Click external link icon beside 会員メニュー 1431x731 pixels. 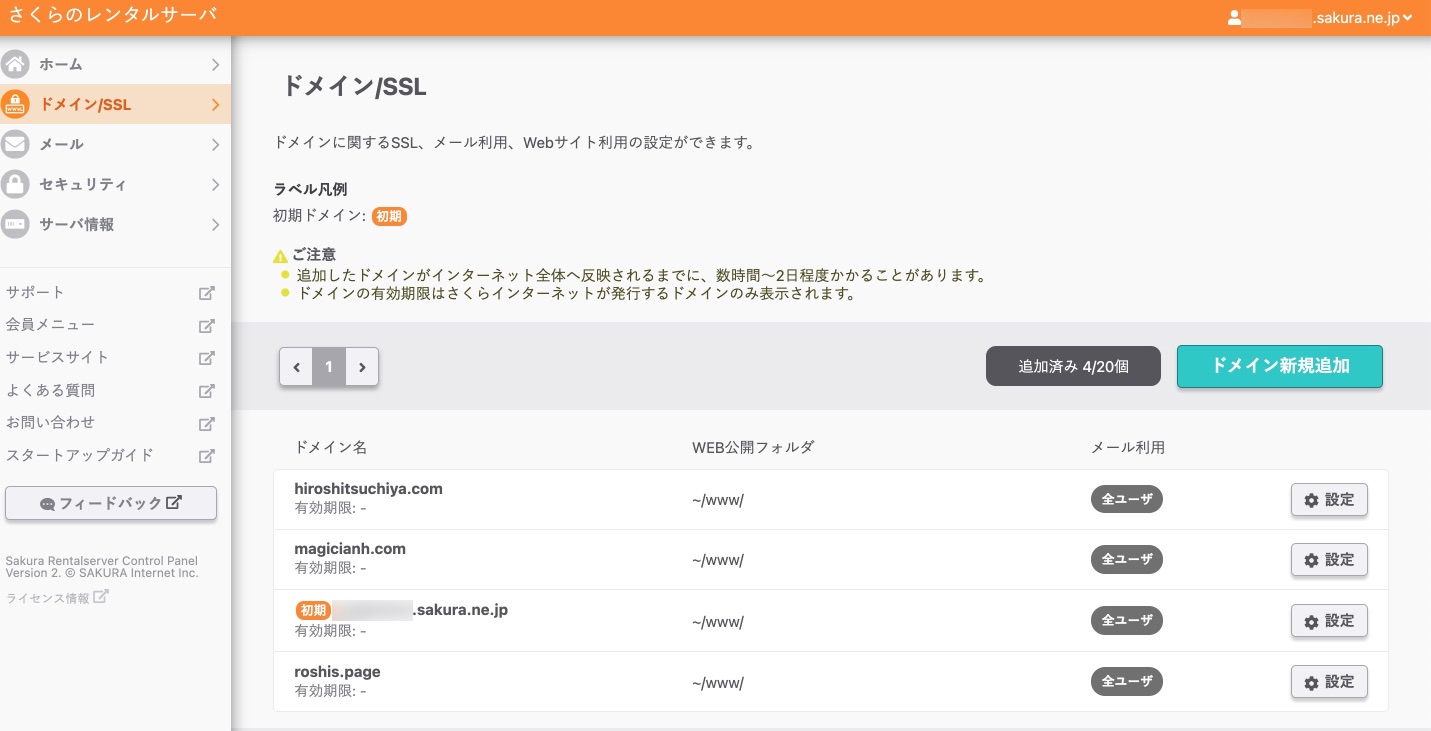coord(207,326)
